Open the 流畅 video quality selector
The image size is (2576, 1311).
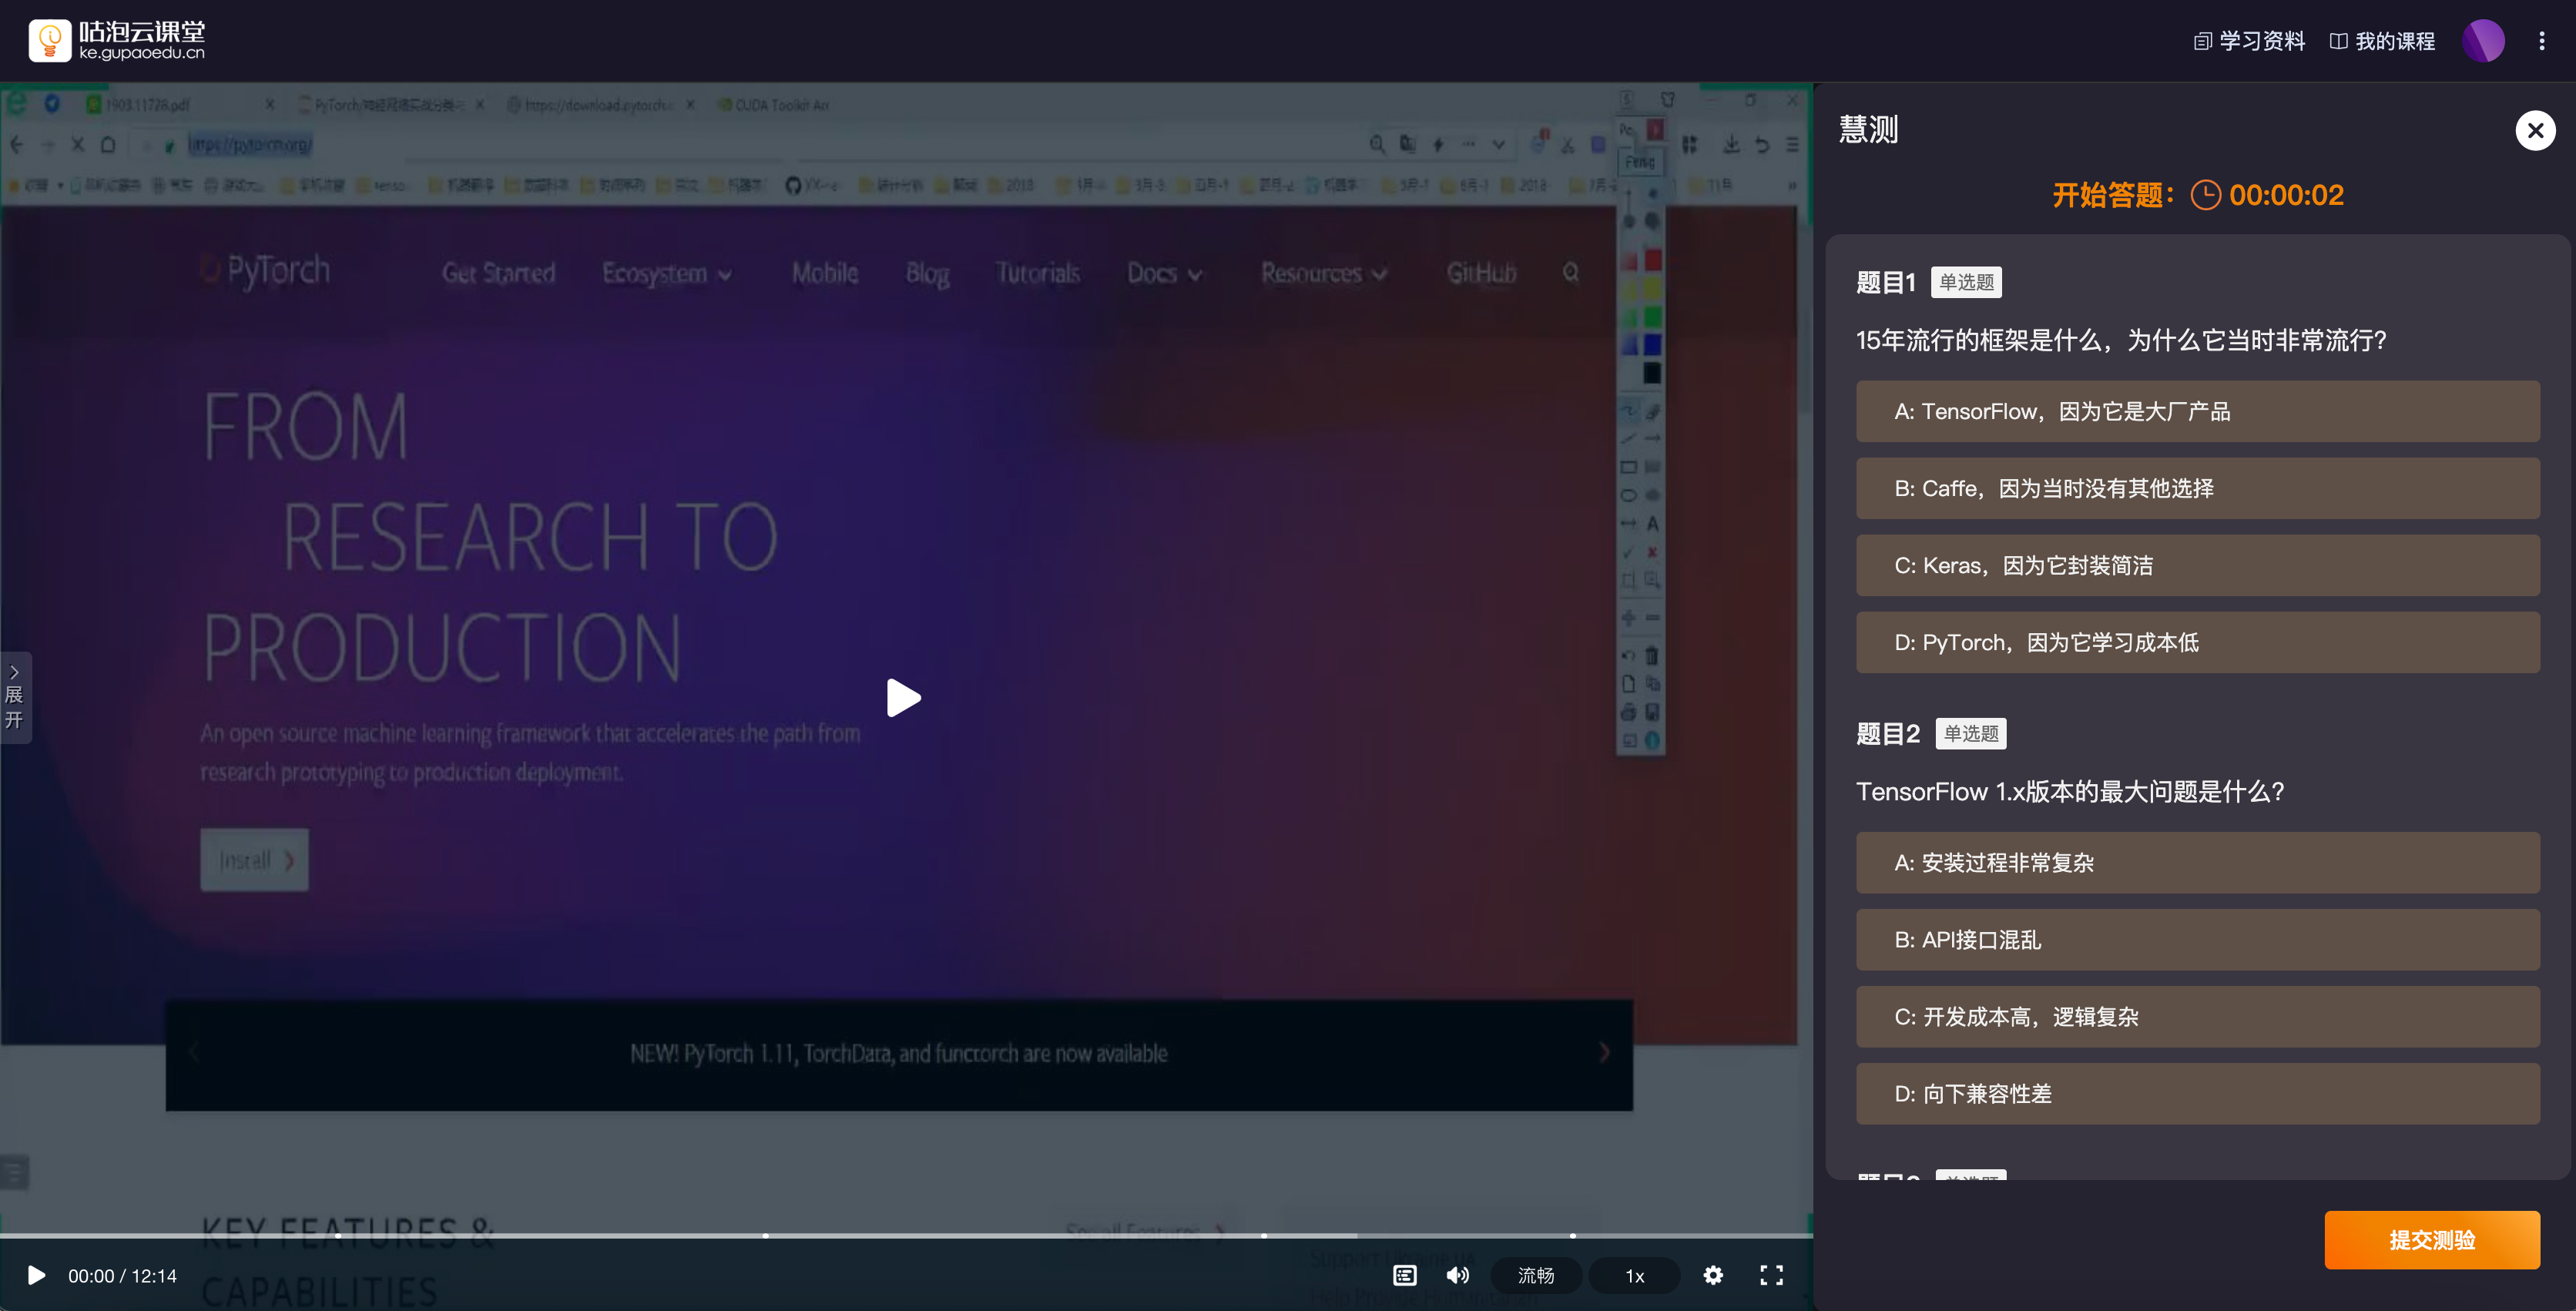[x=1536, y=1275]
